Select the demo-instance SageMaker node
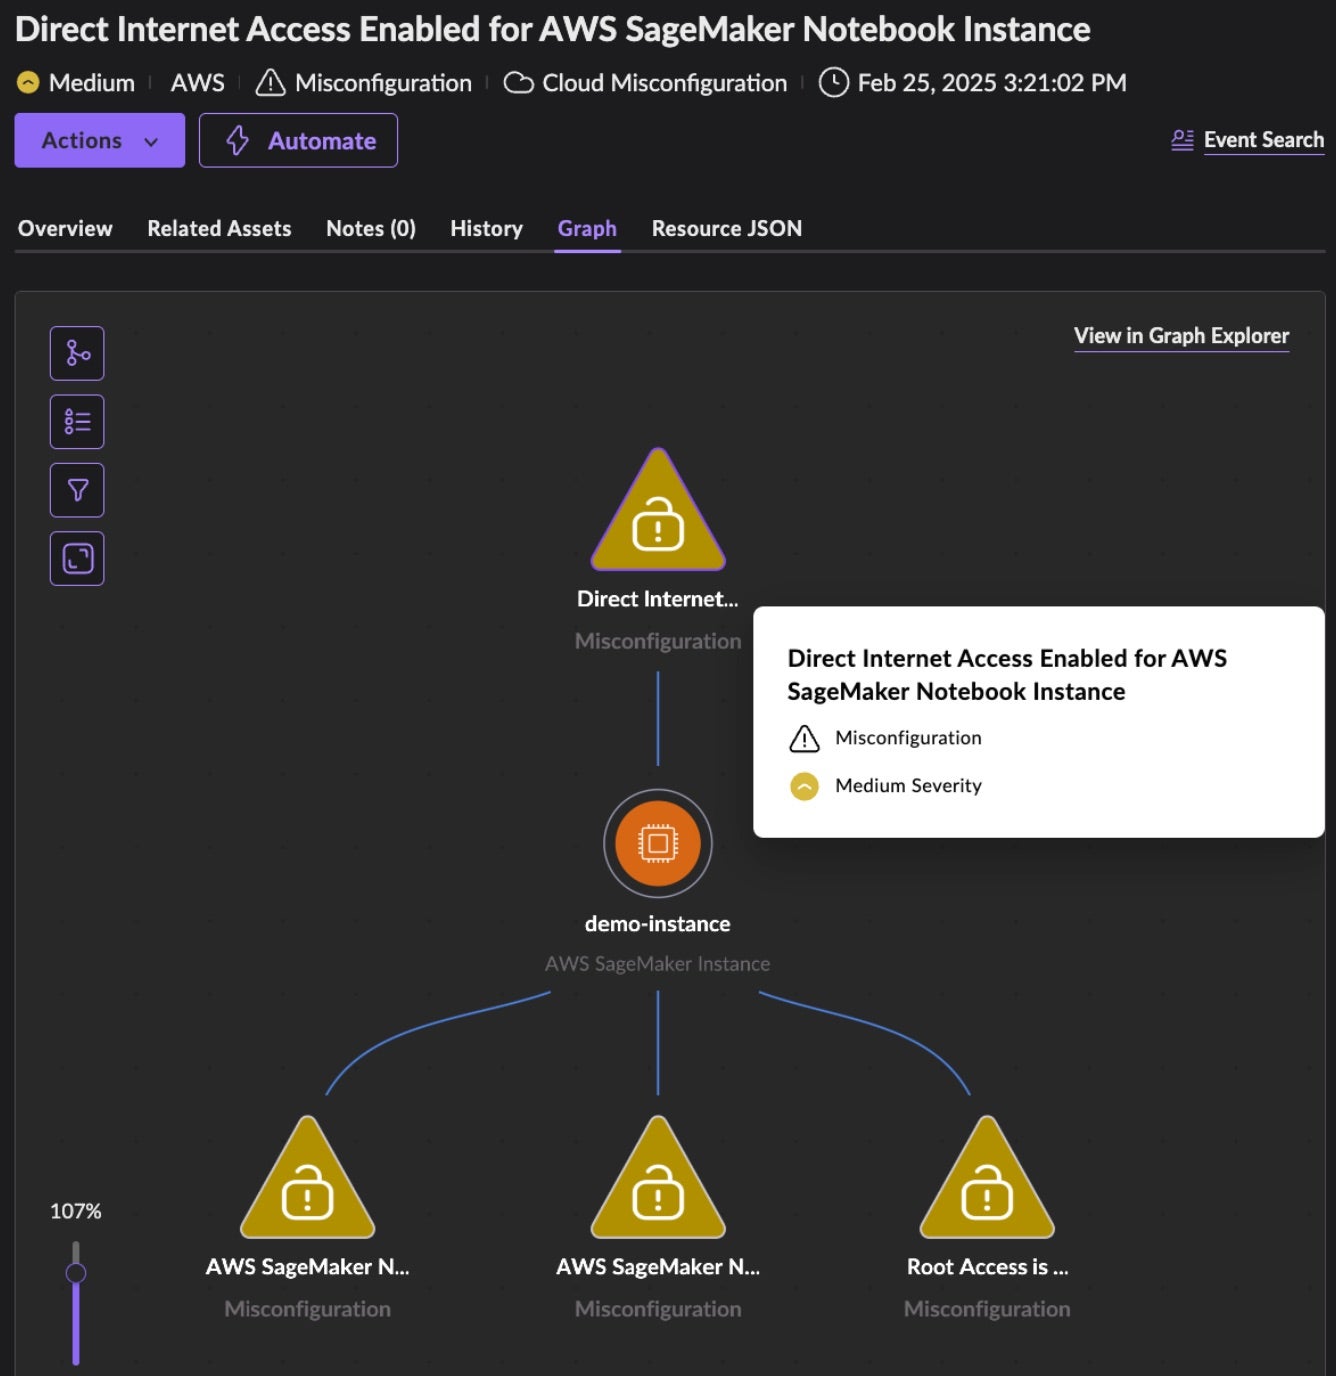The width and height of the screenshot is (1336, 1376). [x=657, y=844]
